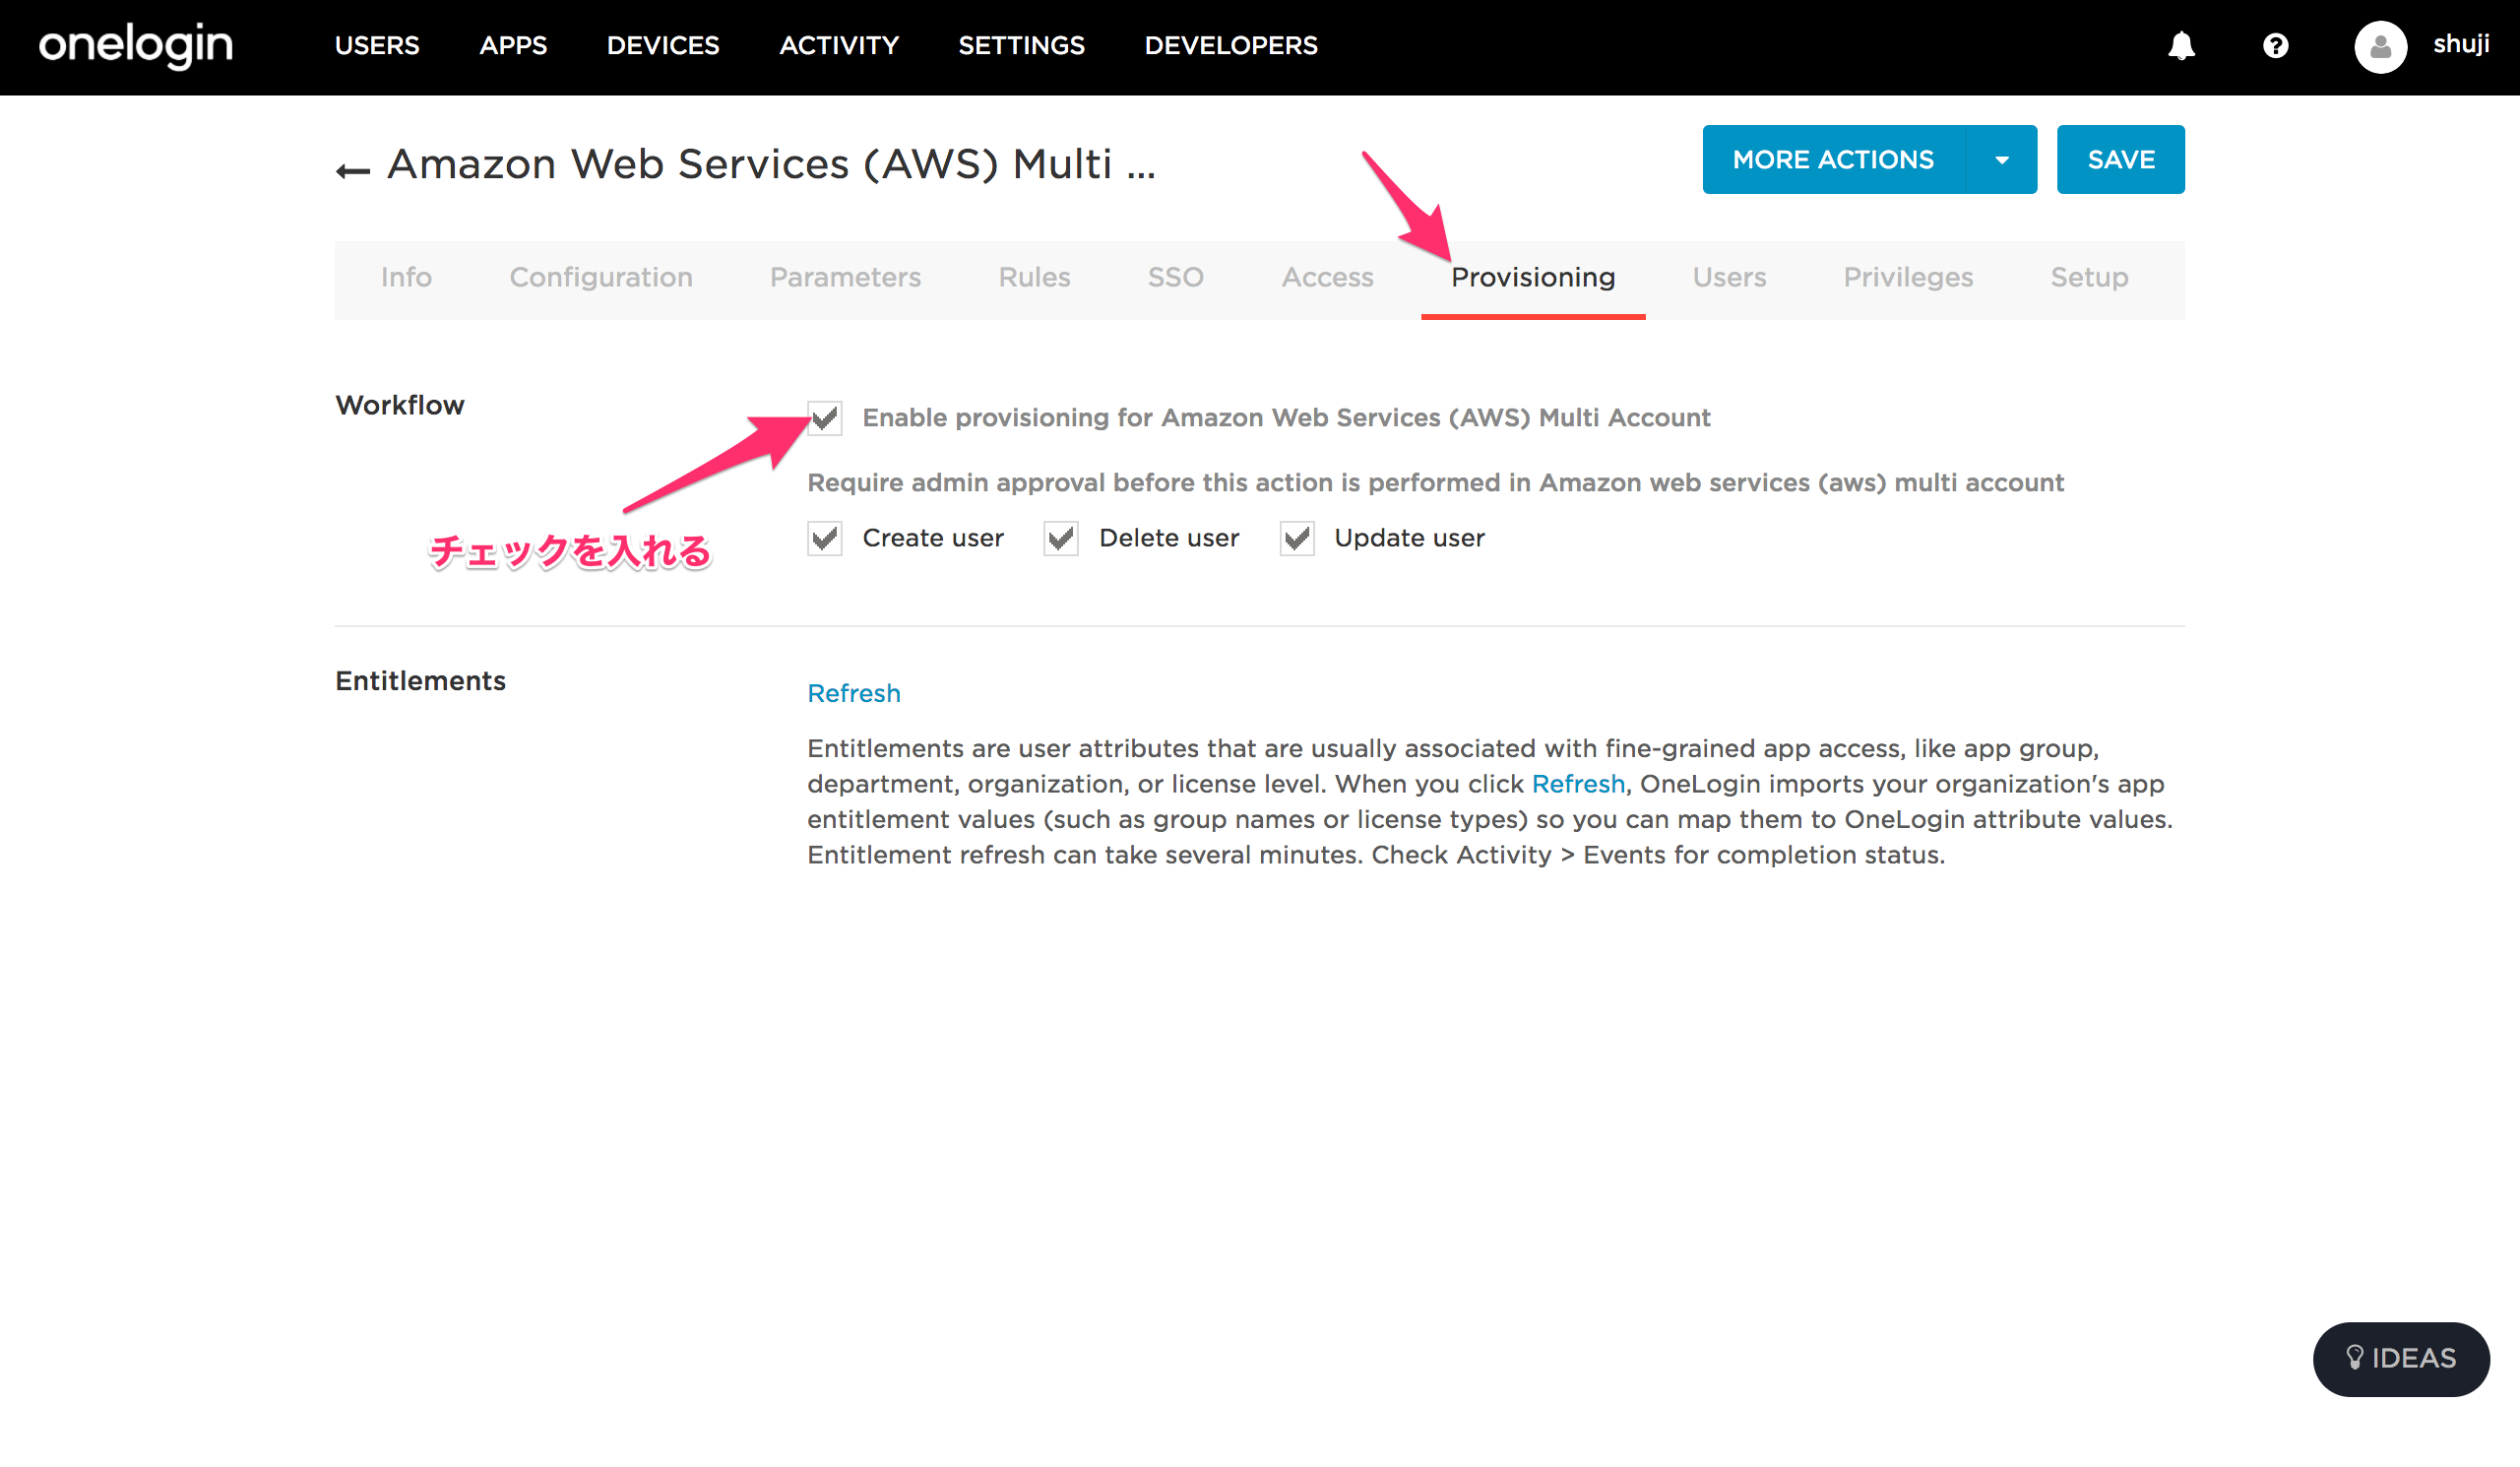Image resolution: width=2520 pixels, height=1467 pixels.
Task: Toggle Enable provisioning checkbox
Action: 825,418
